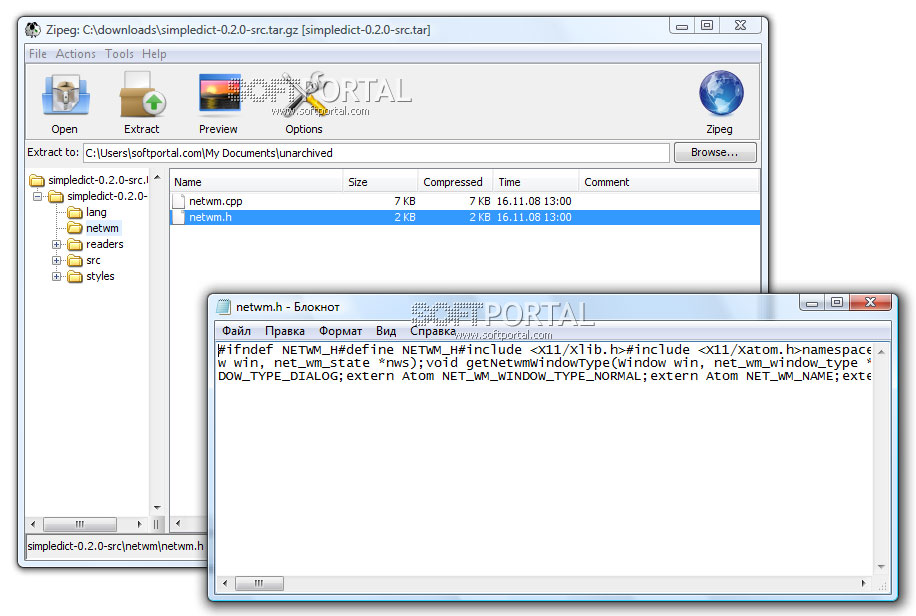This screenshot has width=916, height=616.
Task: Expand the styles folder node
Action: pyautogui.click(x=56, y=276)
